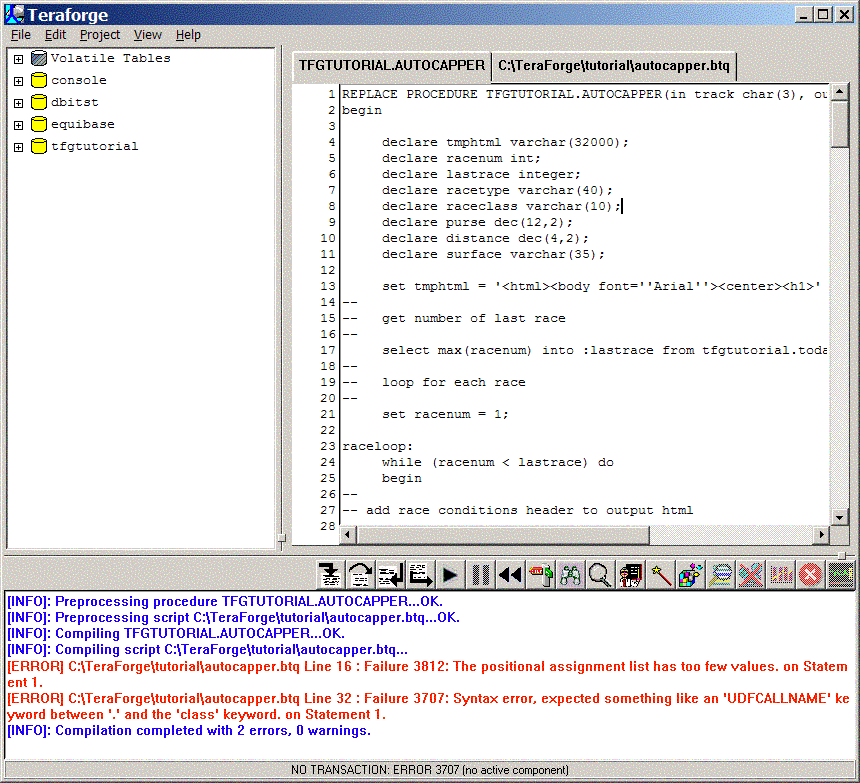Click the console yellow database icon
Screen dimensions: 860x783
(x=39, y=80)
